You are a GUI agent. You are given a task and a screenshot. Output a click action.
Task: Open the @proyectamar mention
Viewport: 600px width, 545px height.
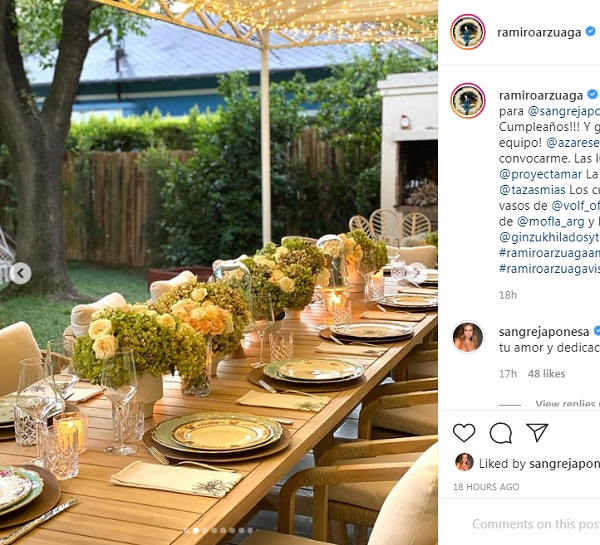point(540,175)
